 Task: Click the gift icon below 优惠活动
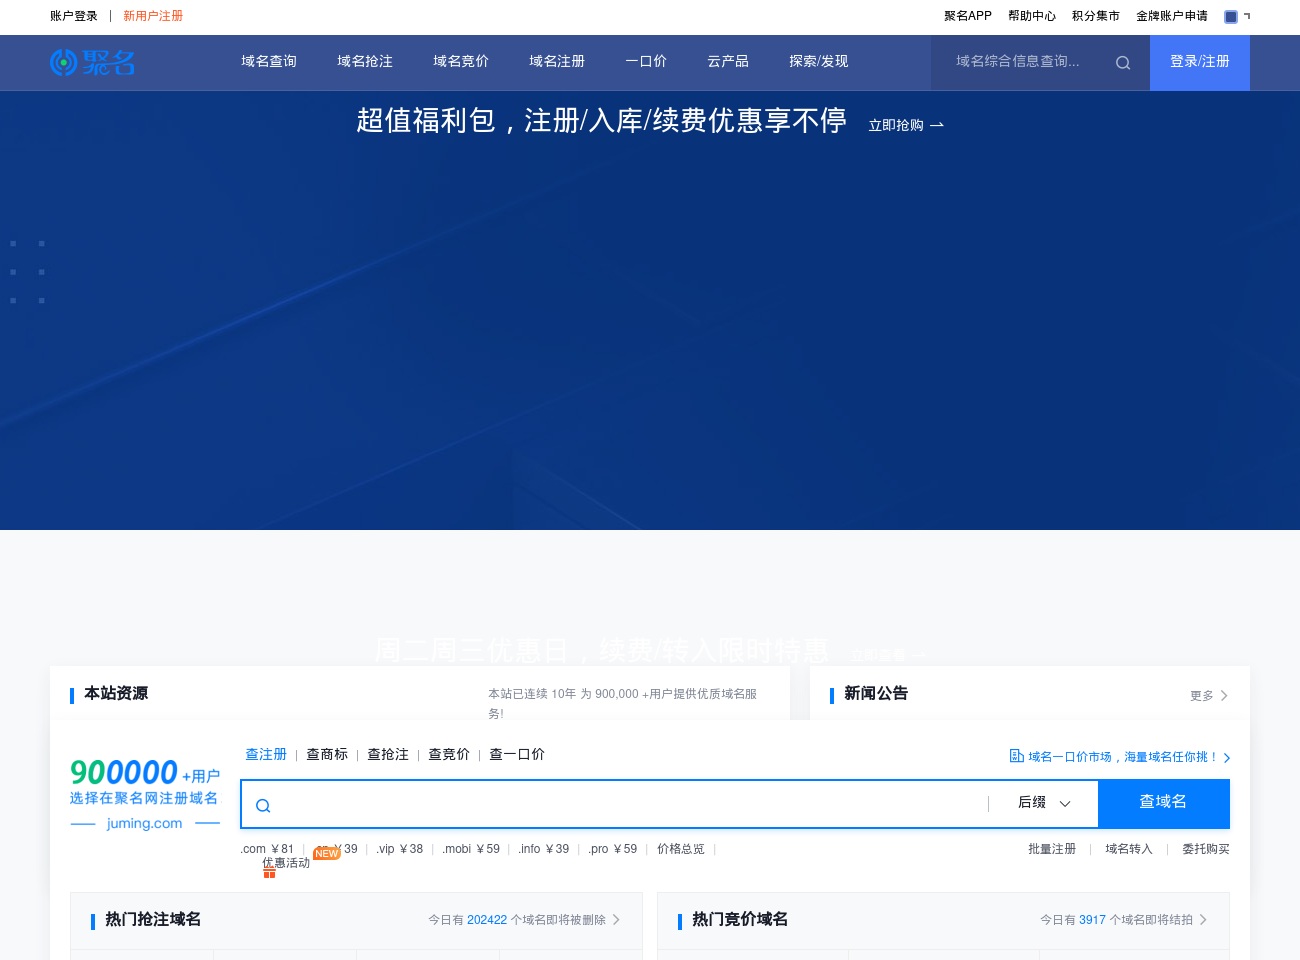click(x=269, y=873)
